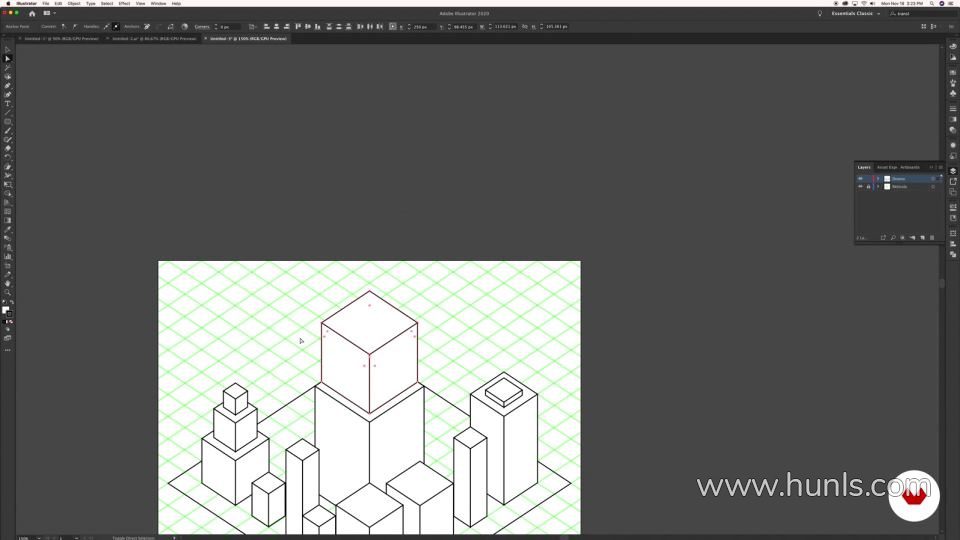Select the Selection tool (black arrow)

pyautogui.click(x=7, y=50)
